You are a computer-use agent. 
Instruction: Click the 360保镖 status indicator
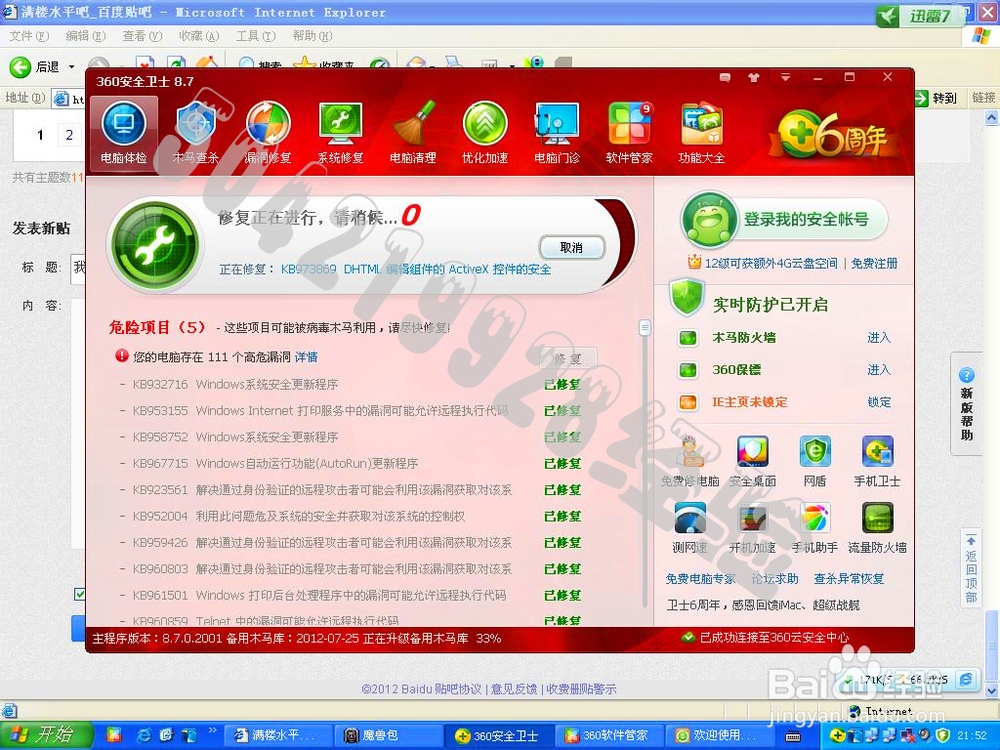(688, 370)
